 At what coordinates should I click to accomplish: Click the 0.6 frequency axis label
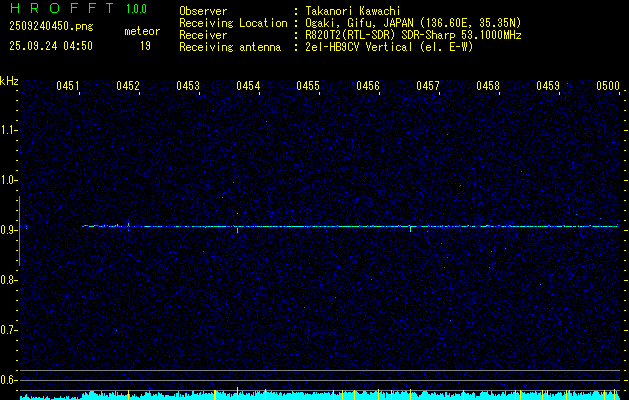(x=7, y=380)
